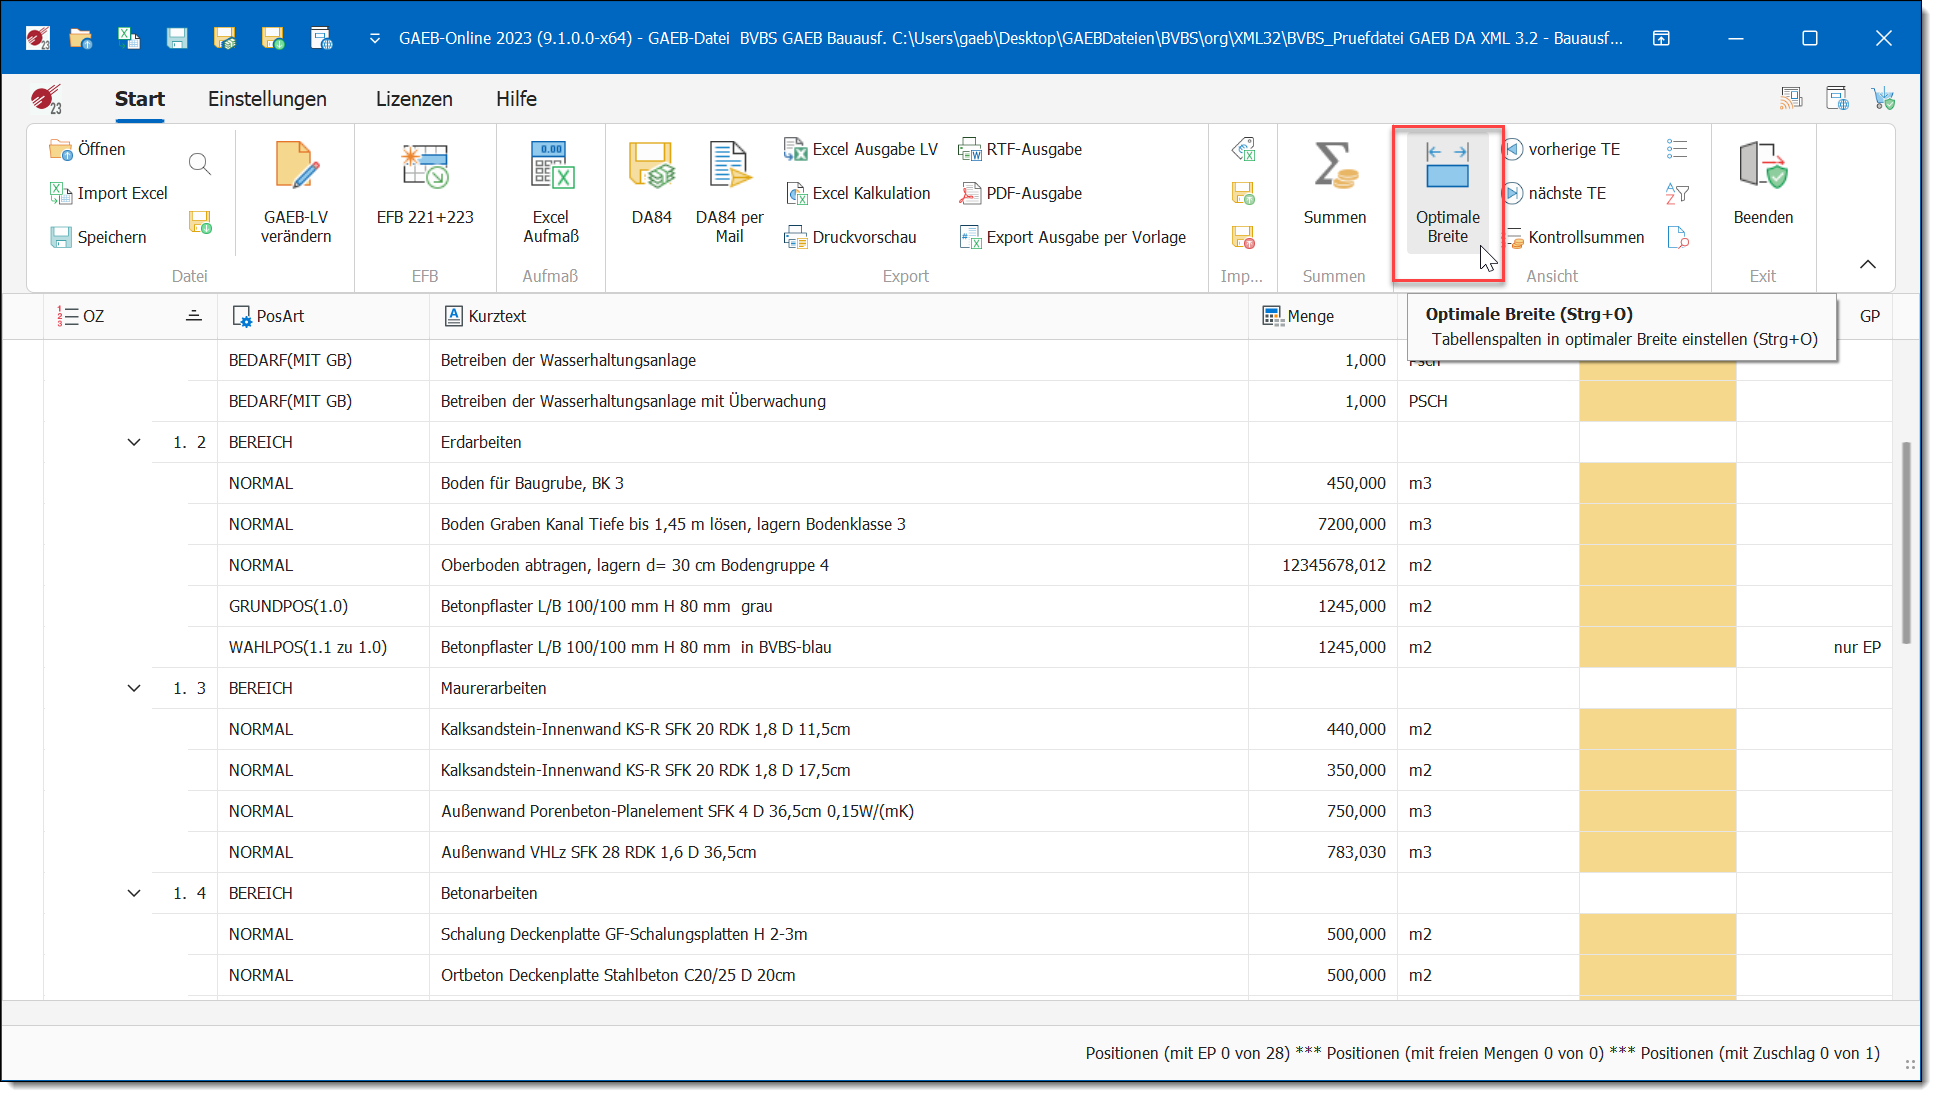Collapse the ribbon with the chevron
The height and width of the screenshot is (1097, 1937).
(x=1867, y=264)
